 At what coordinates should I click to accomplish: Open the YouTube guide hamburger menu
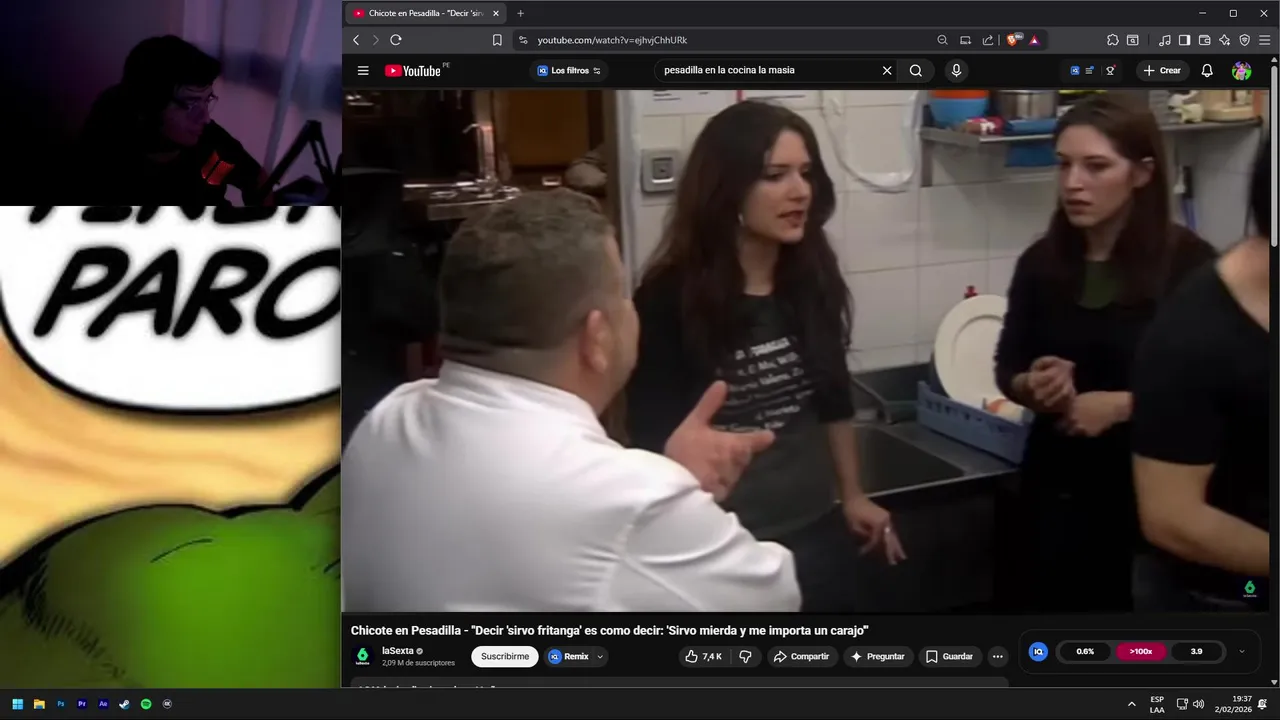pyautogui.click(x=363, y=70)
